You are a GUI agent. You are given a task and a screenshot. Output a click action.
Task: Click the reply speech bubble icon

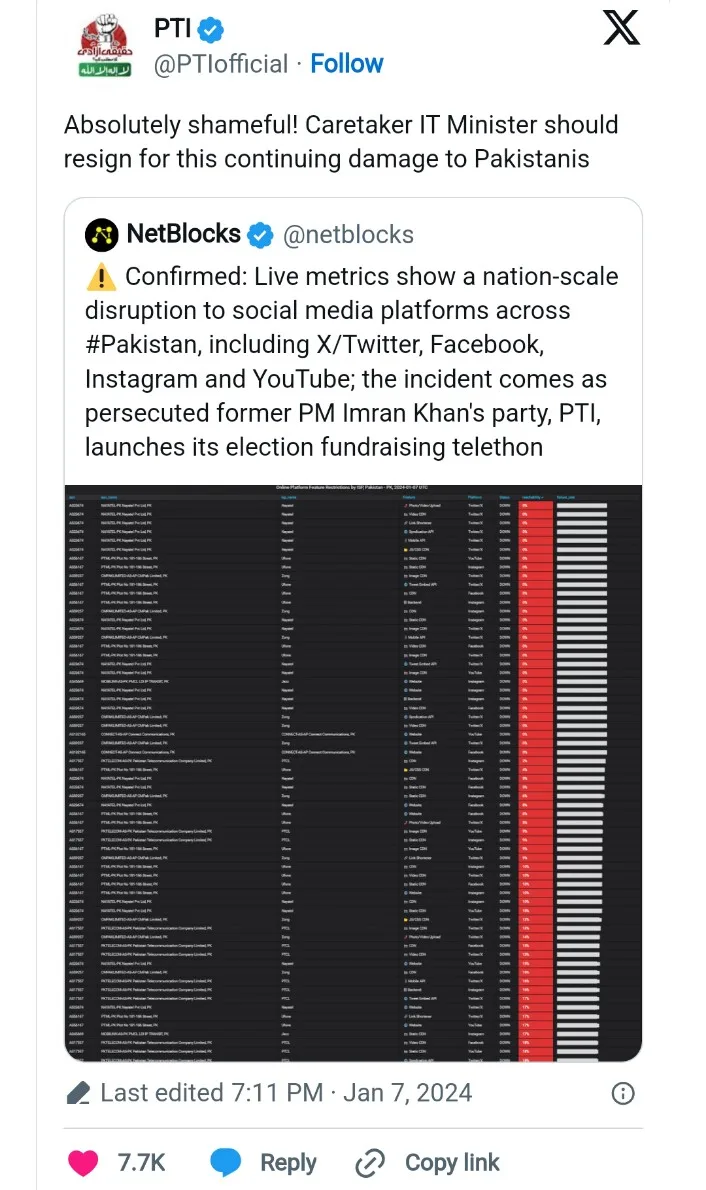(x=226, y=1162)
